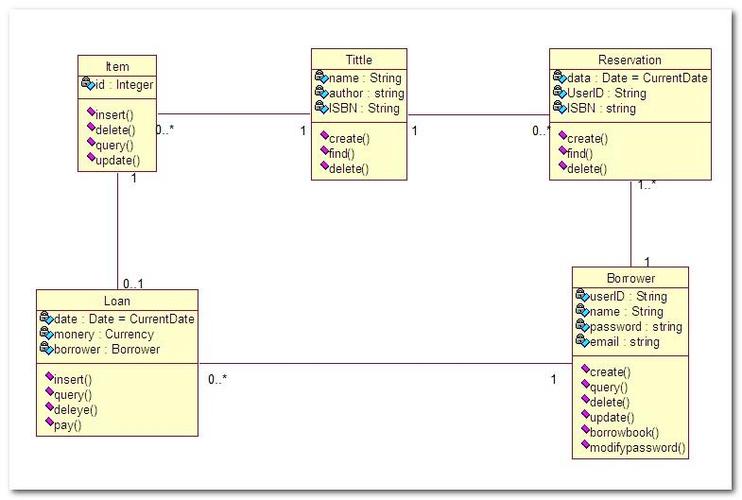Click the attribute icon next to Tittle author

point(321,92)
